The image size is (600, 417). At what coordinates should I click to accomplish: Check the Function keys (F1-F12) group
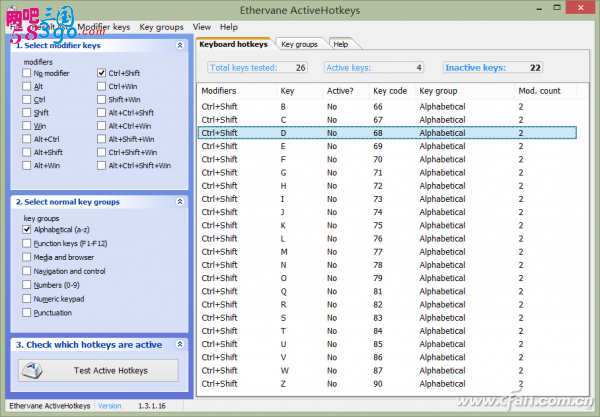coord(26,243)
